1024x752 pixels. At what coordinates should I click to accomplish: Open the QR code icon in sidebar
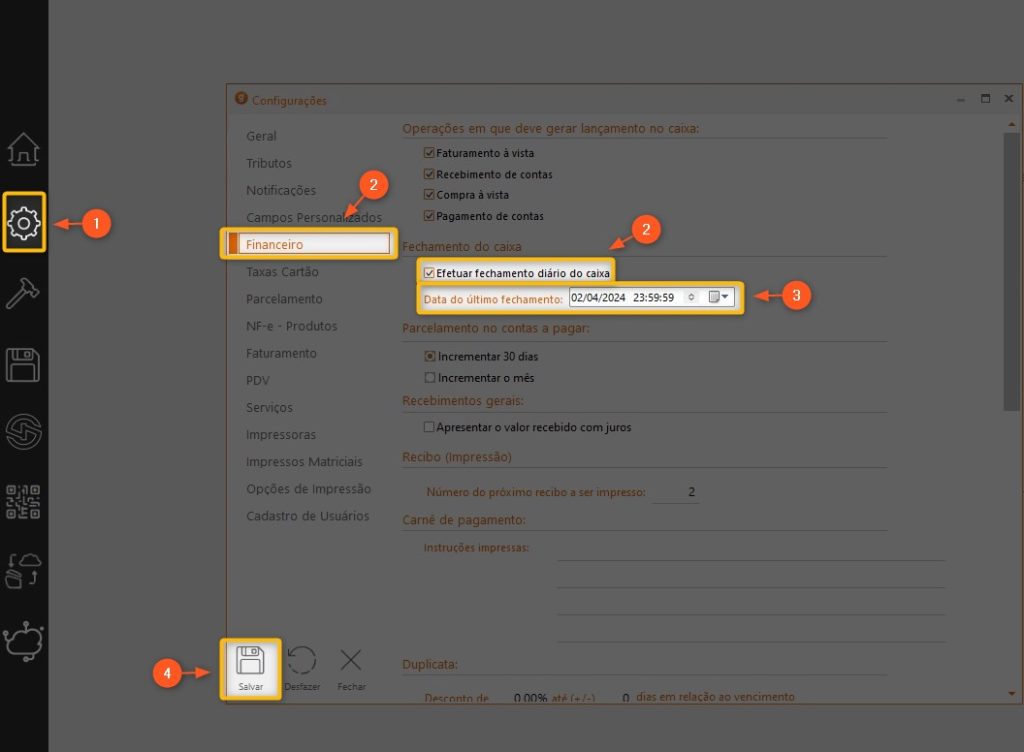coord(23,501)
